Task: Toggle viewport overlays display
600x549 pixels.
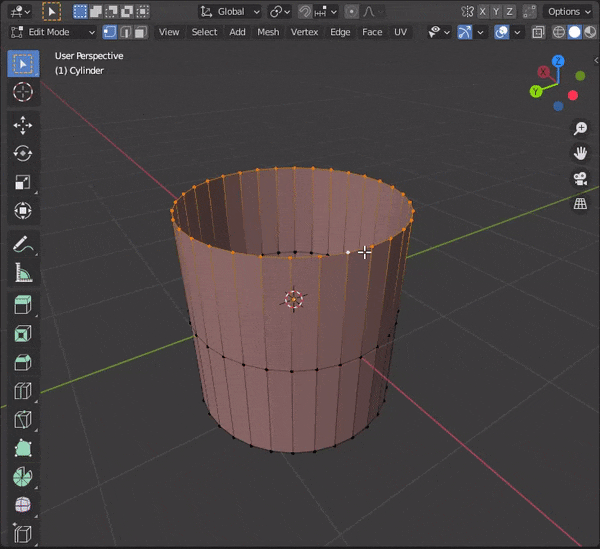Action: click(502, 32)
